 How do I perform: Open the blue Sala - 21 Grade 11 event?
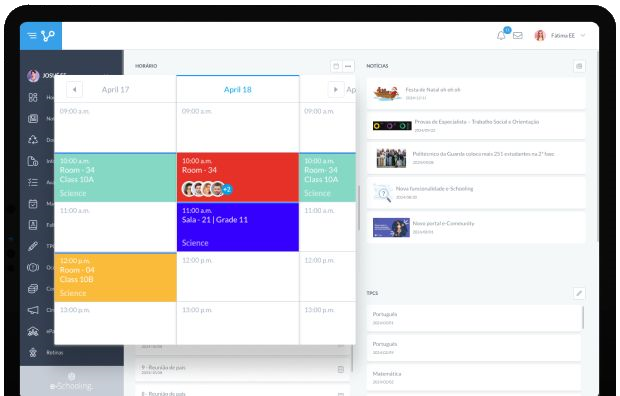click(238, 227)
